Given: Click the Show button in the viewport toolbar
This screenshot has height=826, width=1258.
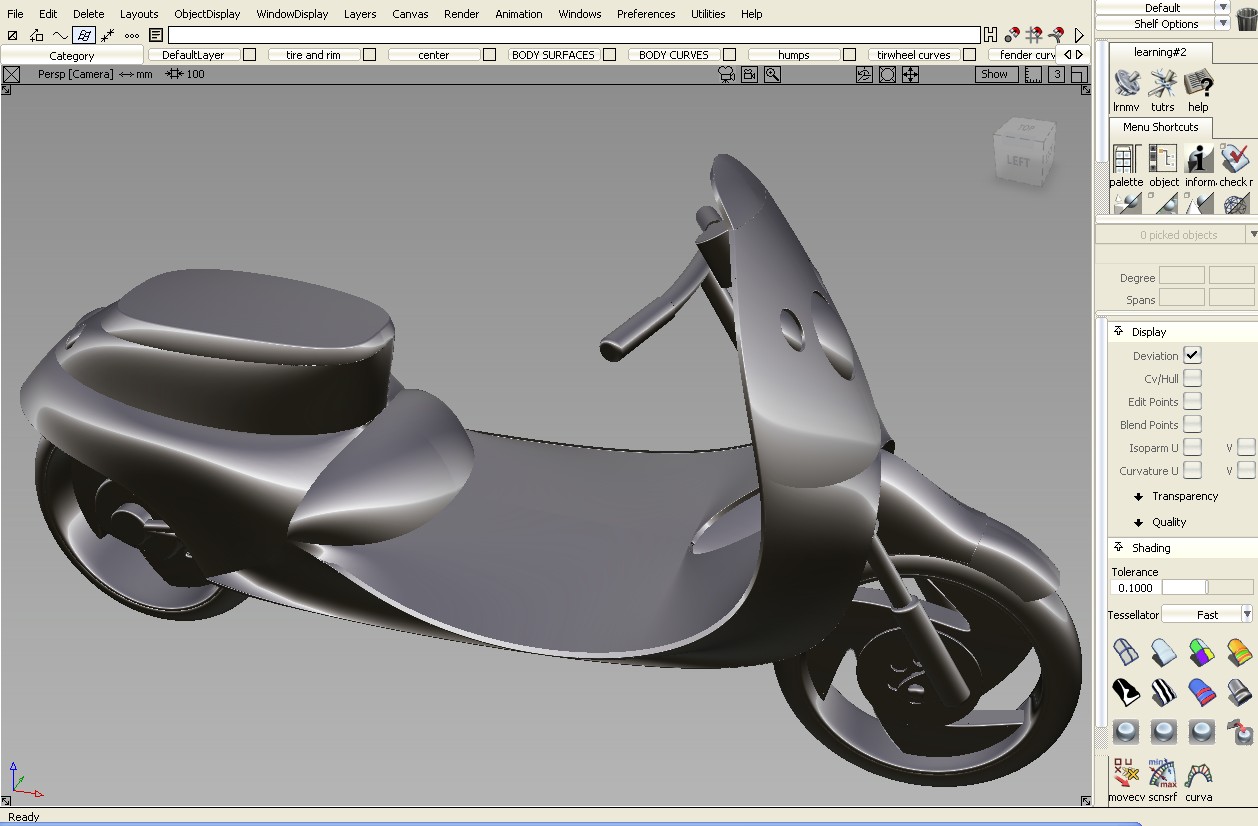Looking at the screenshot, I should 994,73.
